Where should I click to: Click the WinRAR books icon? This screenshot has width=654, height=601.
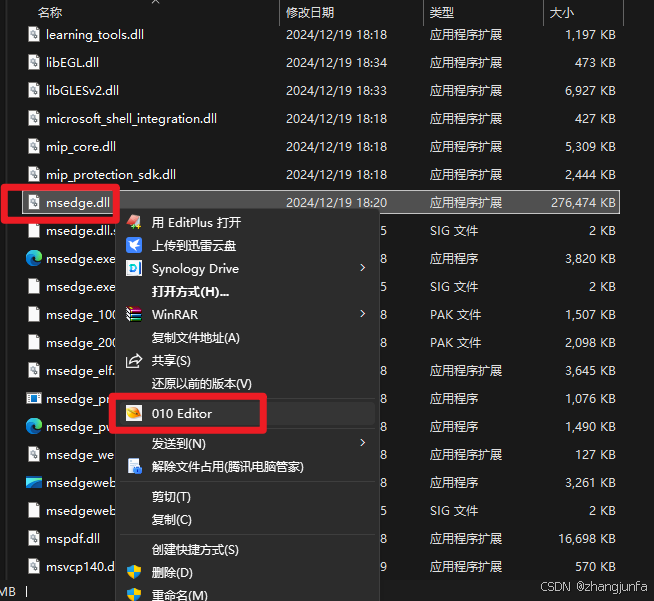coord(134,314)
